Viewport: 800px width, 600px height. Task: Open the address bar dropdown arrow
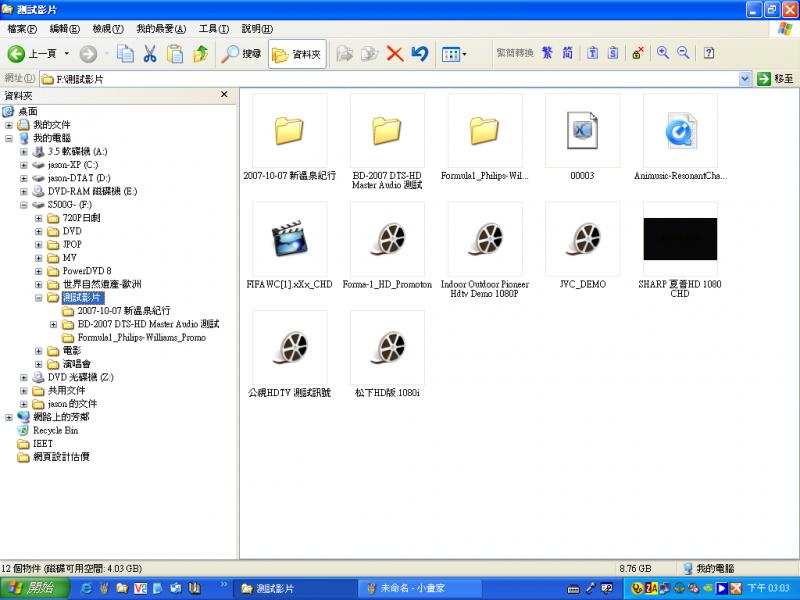pos(745,78)
